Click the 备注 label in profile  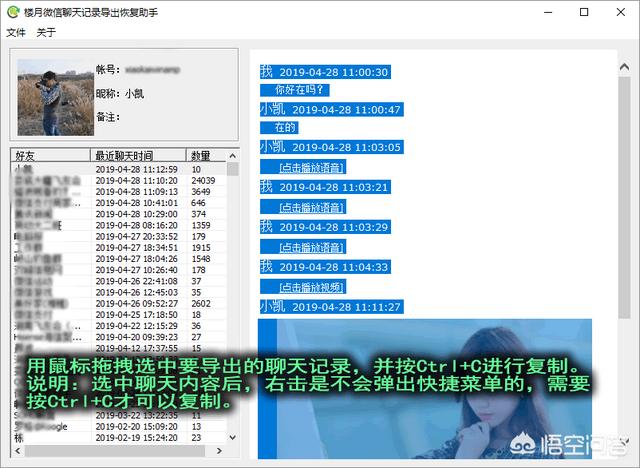107,117
